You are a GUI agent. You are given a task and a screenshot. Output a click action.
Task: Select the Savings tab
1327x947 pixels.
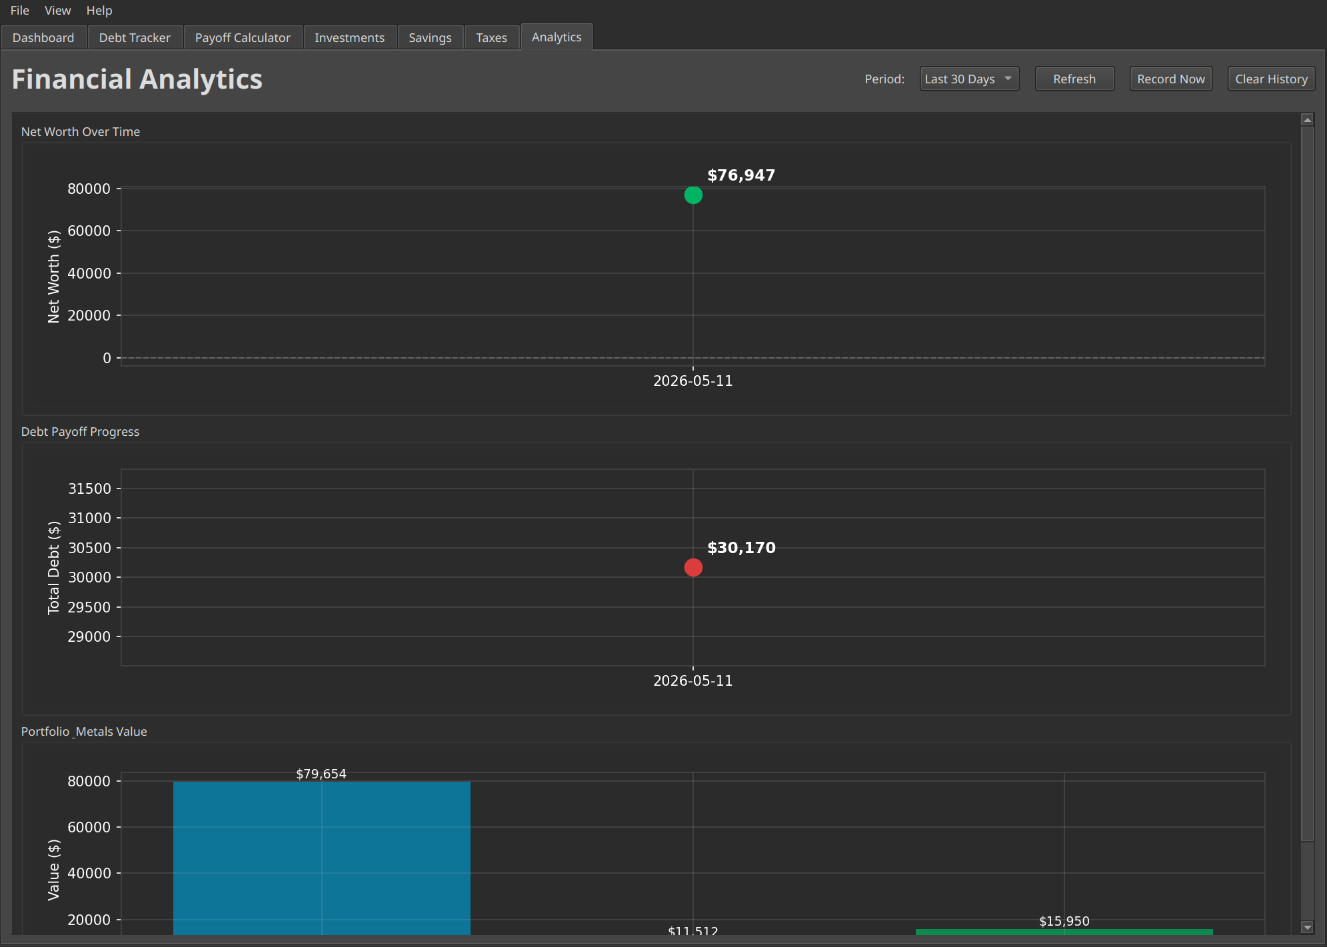coord(430,37)
